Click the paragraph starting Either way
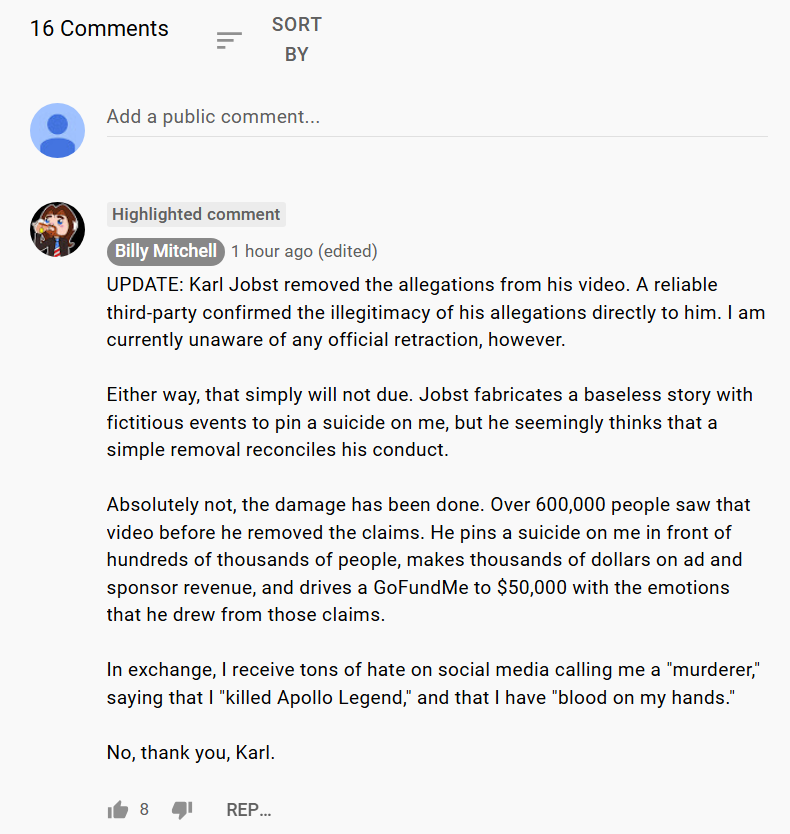The width and height of the screenshot is (790, 834). coord(430,422)
